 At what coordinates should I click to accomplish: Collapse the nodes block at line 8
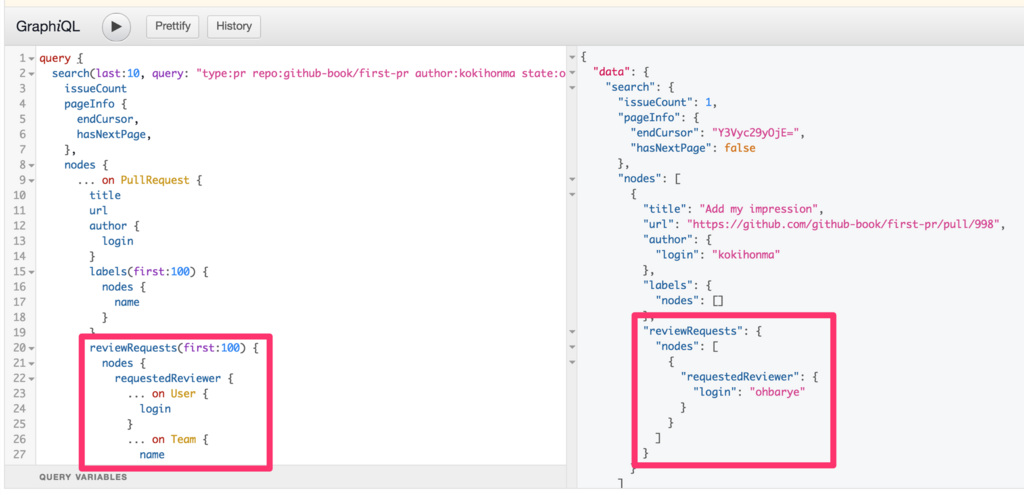(x=31, y=165)
